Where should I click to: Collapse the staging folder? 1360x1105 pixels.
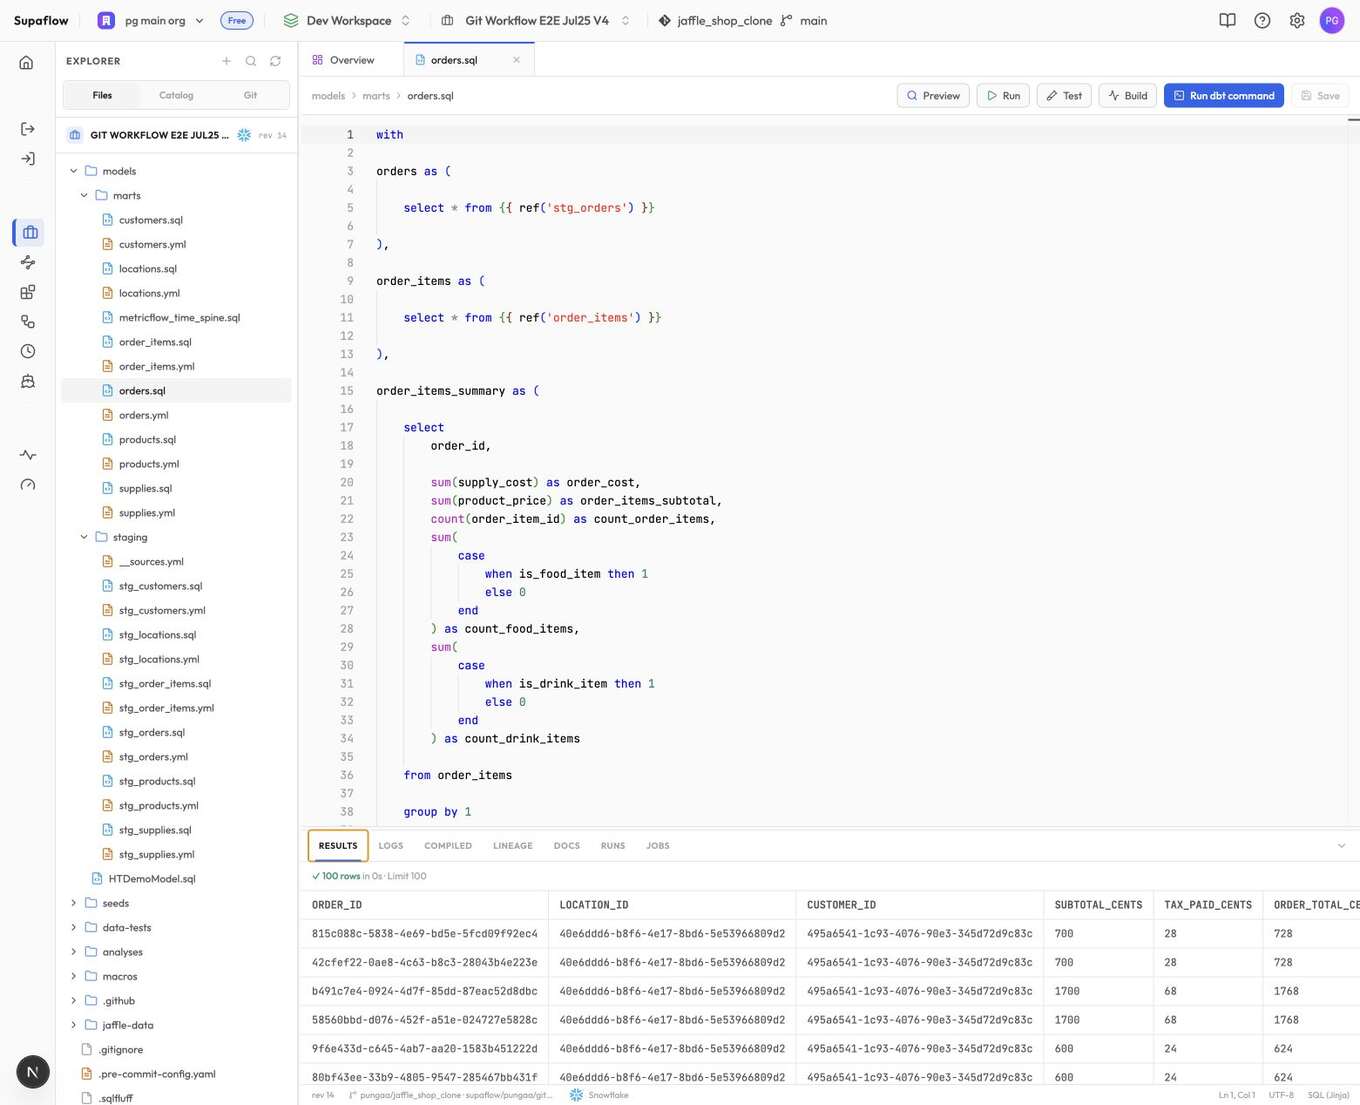pyautogui.click(x=84, y=537)
